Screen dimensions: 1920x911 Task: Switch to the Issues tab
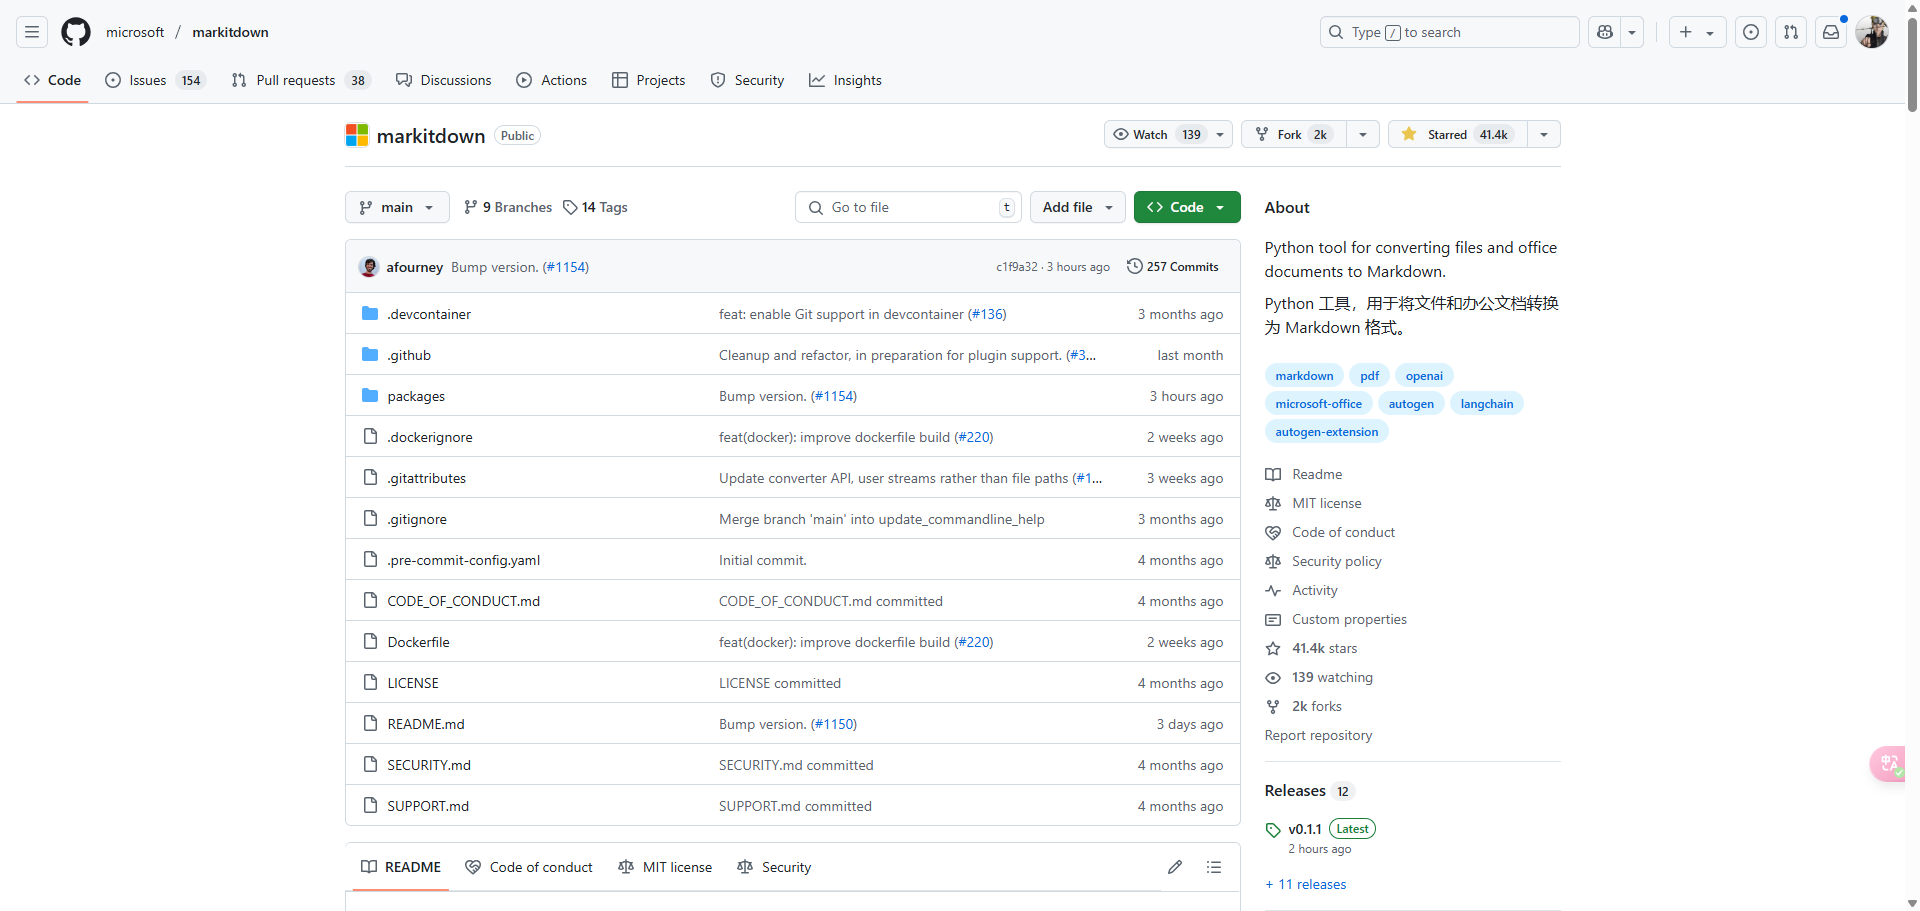(155, 80)
